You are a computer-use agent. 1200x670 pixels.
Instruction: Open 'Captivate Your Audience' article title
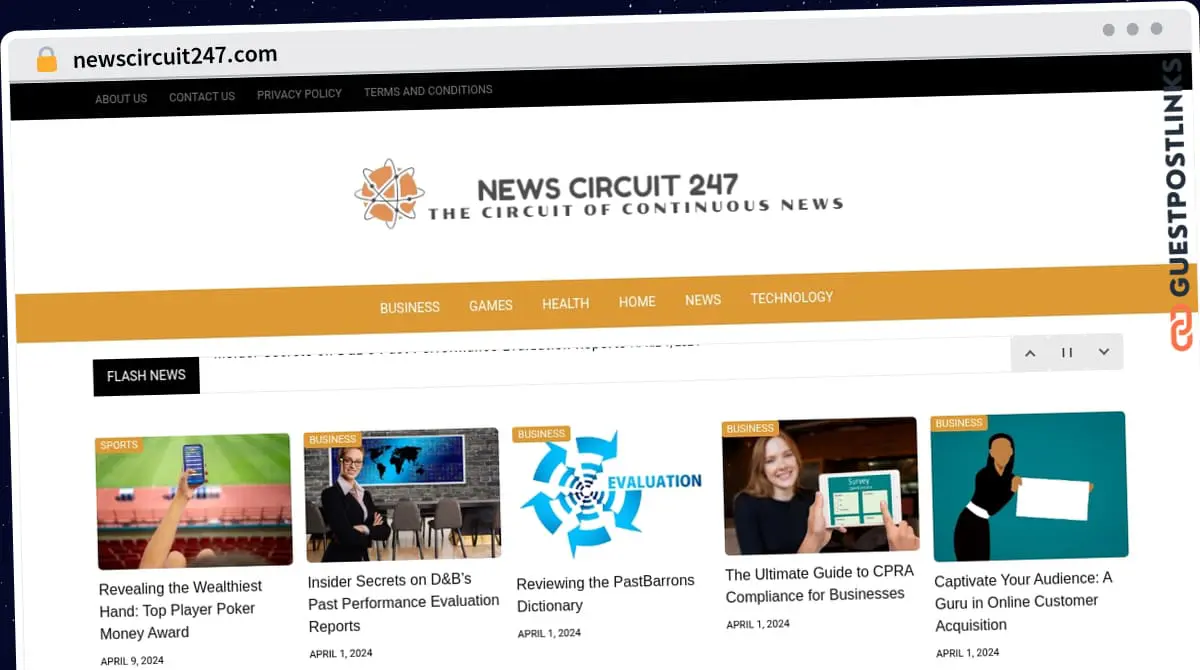pyautogui.click(x=1023, y=601)
